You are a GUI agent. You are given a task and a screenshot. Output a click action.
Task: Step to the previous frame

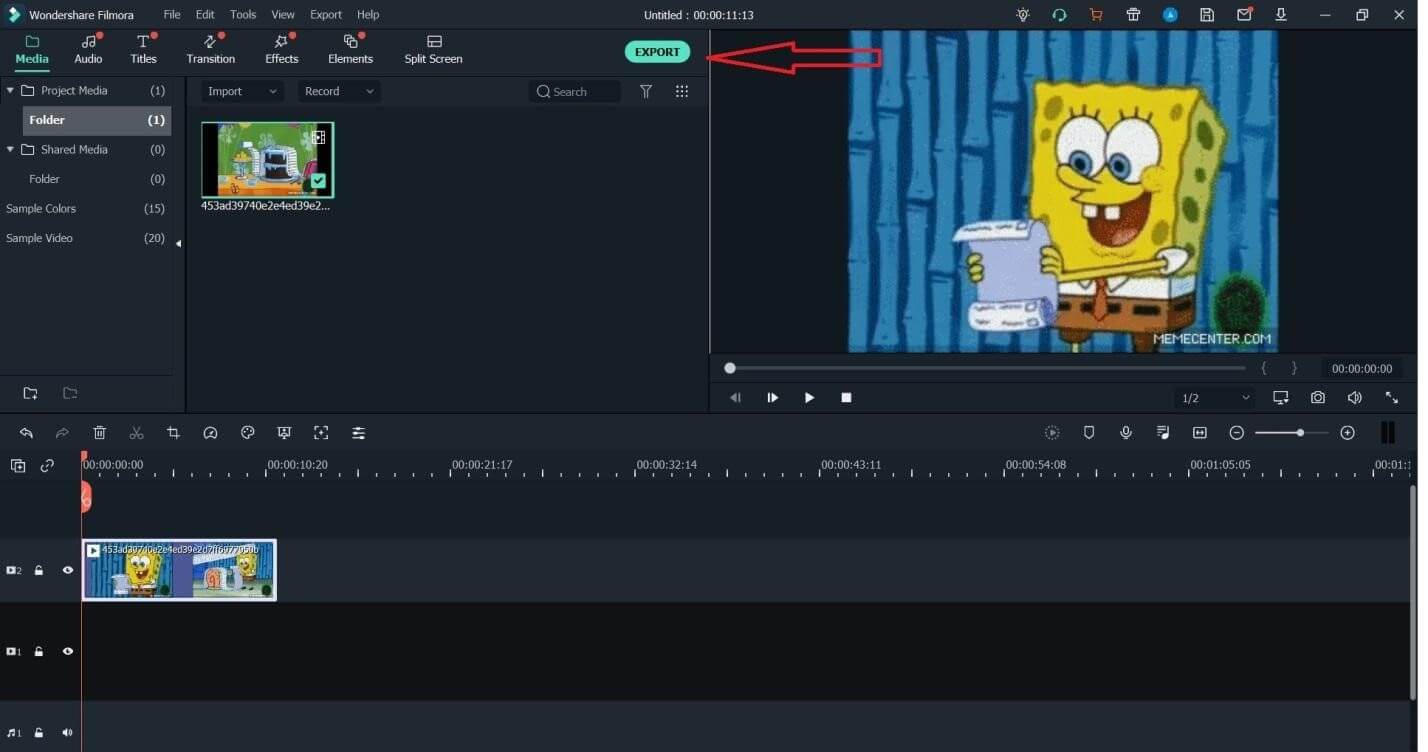coord(735,397)
